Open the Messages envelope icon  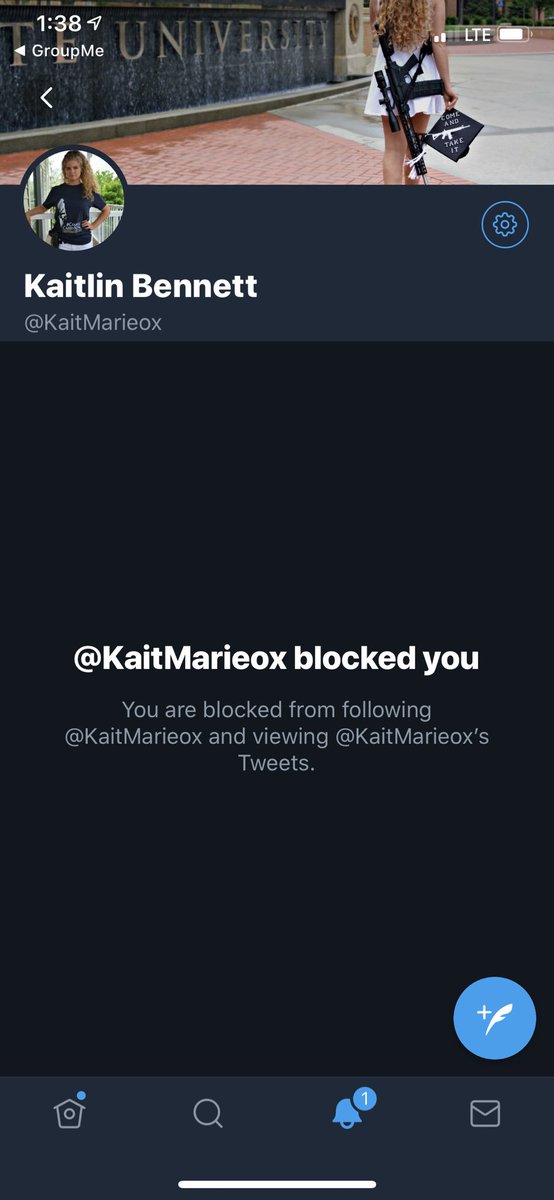click(x=485, y=1113)
